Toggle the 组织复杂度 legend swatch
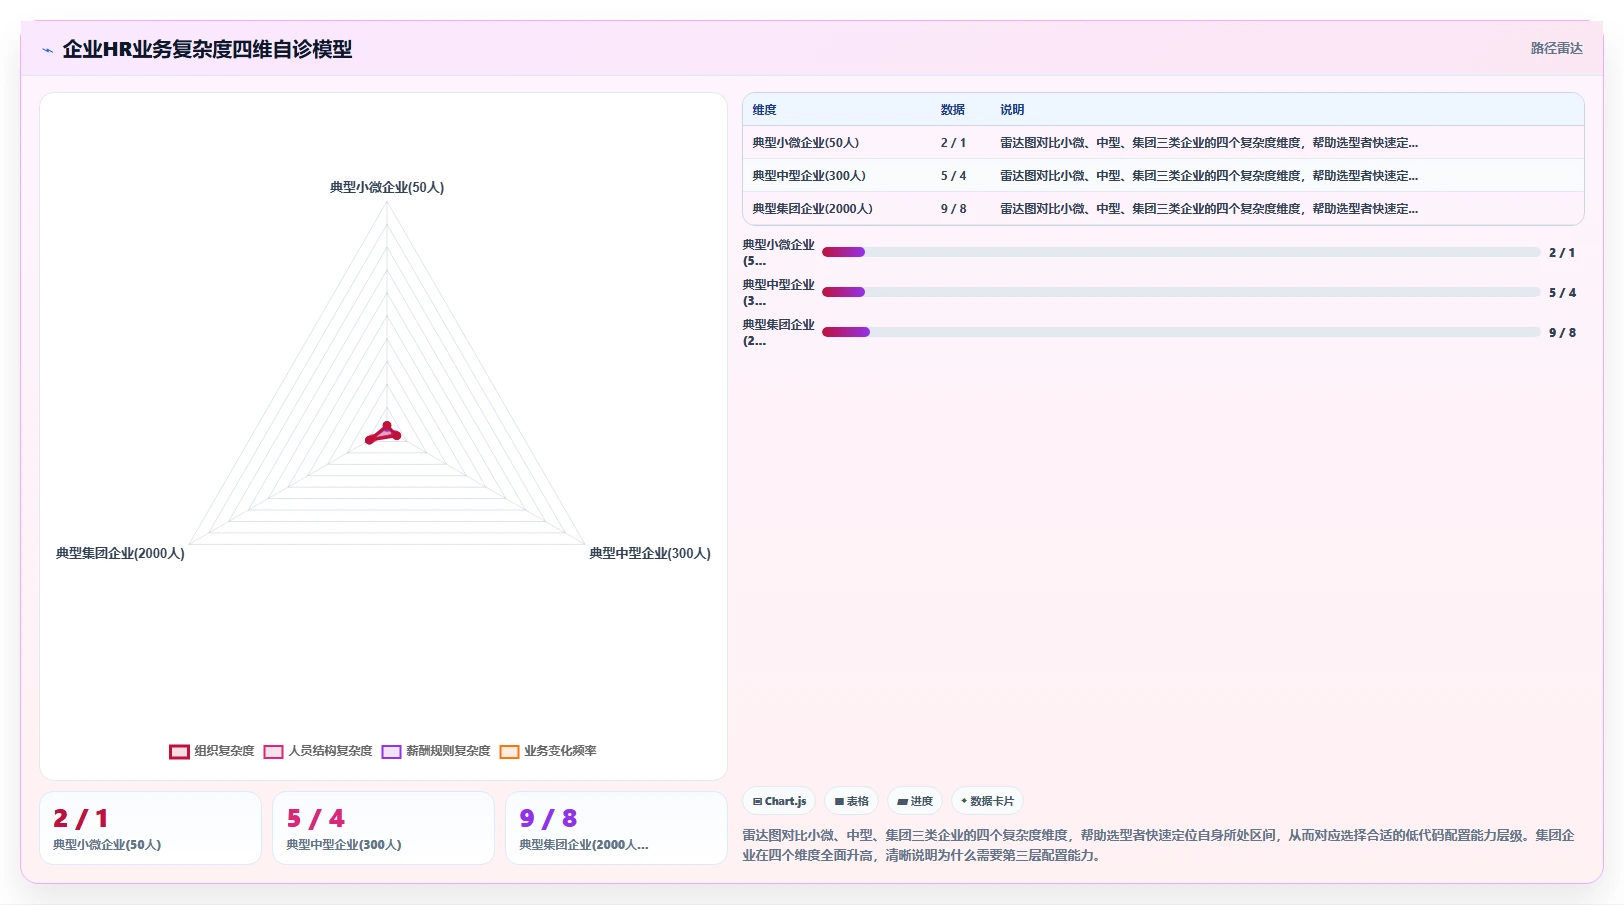The width and height of the screenshot is (1624, 905). pyautogui.click(x=179, y=752)
